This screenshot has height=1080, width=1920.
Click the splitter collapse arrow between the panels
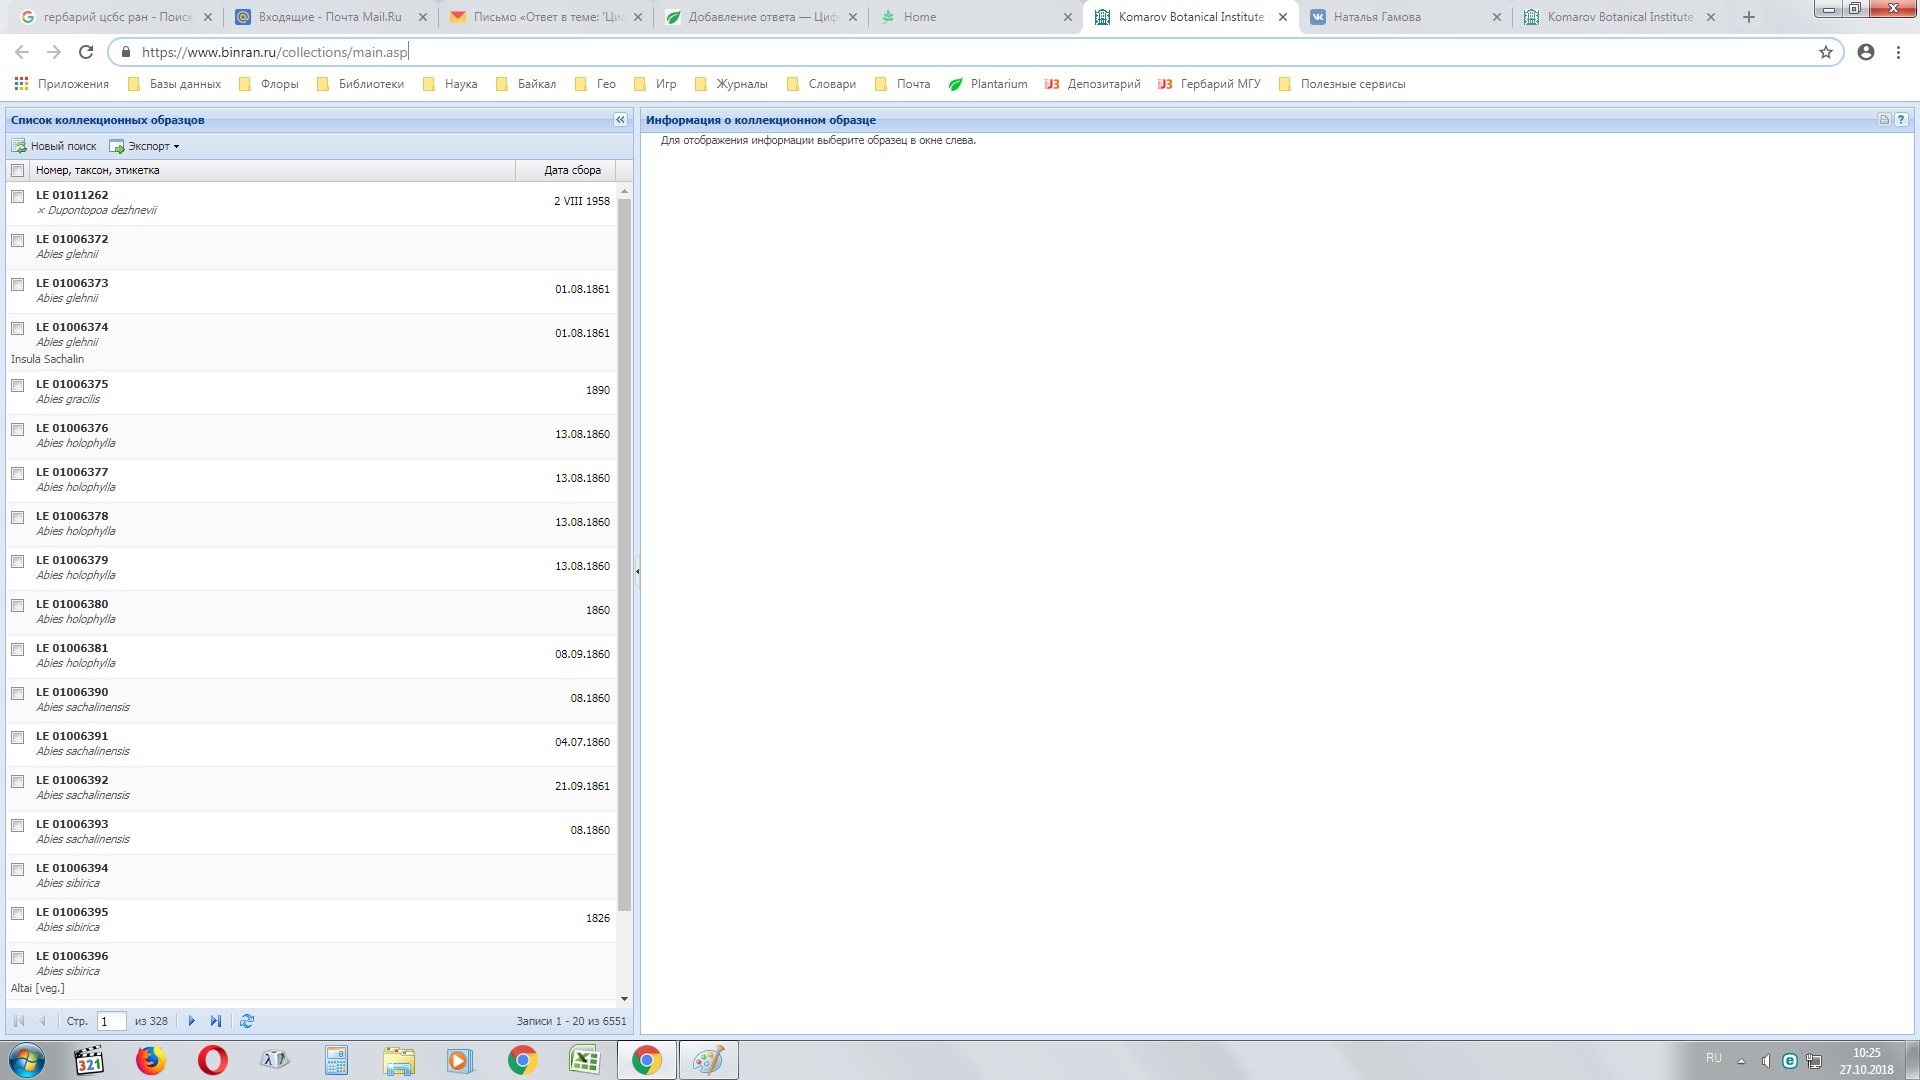[x=637, y=571]
